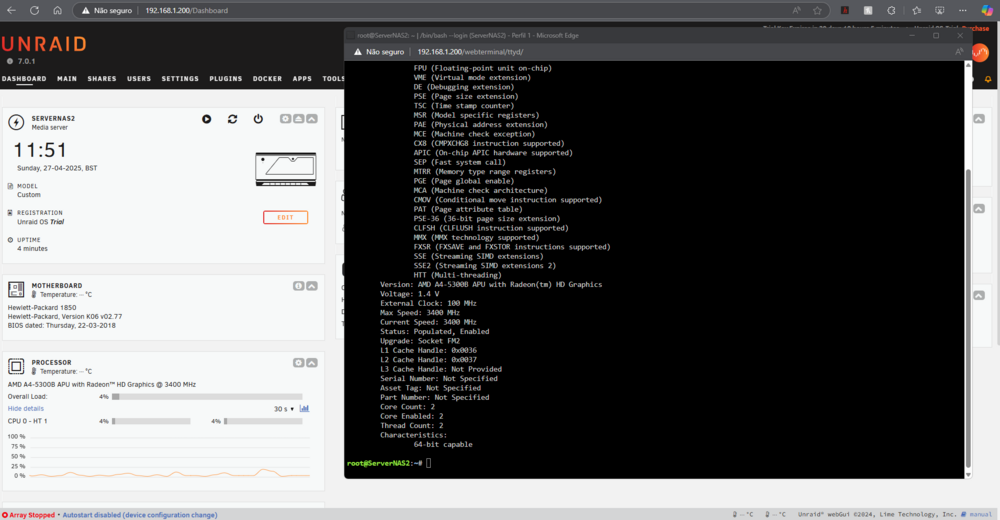
Task: Click the Motherboard info icon
Action: coord(298,286)
